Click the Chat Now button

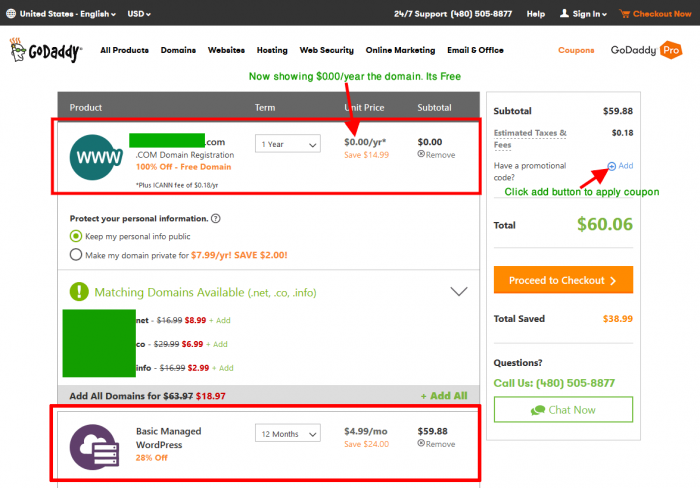pyautogui.click(x=563, y=409)
